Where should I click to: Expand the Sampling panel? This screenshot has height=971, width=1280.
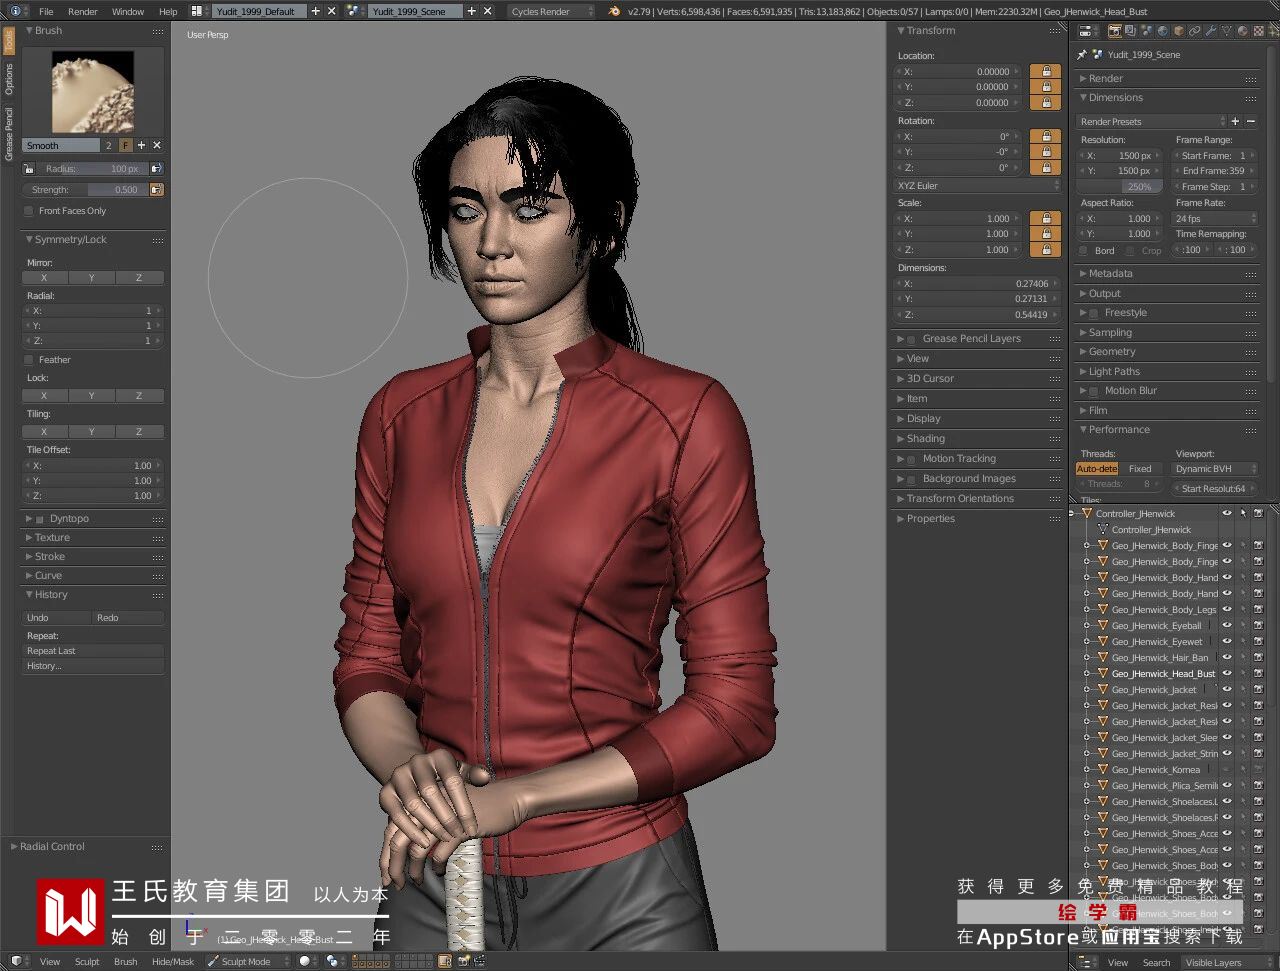[x=1110, y=332]
